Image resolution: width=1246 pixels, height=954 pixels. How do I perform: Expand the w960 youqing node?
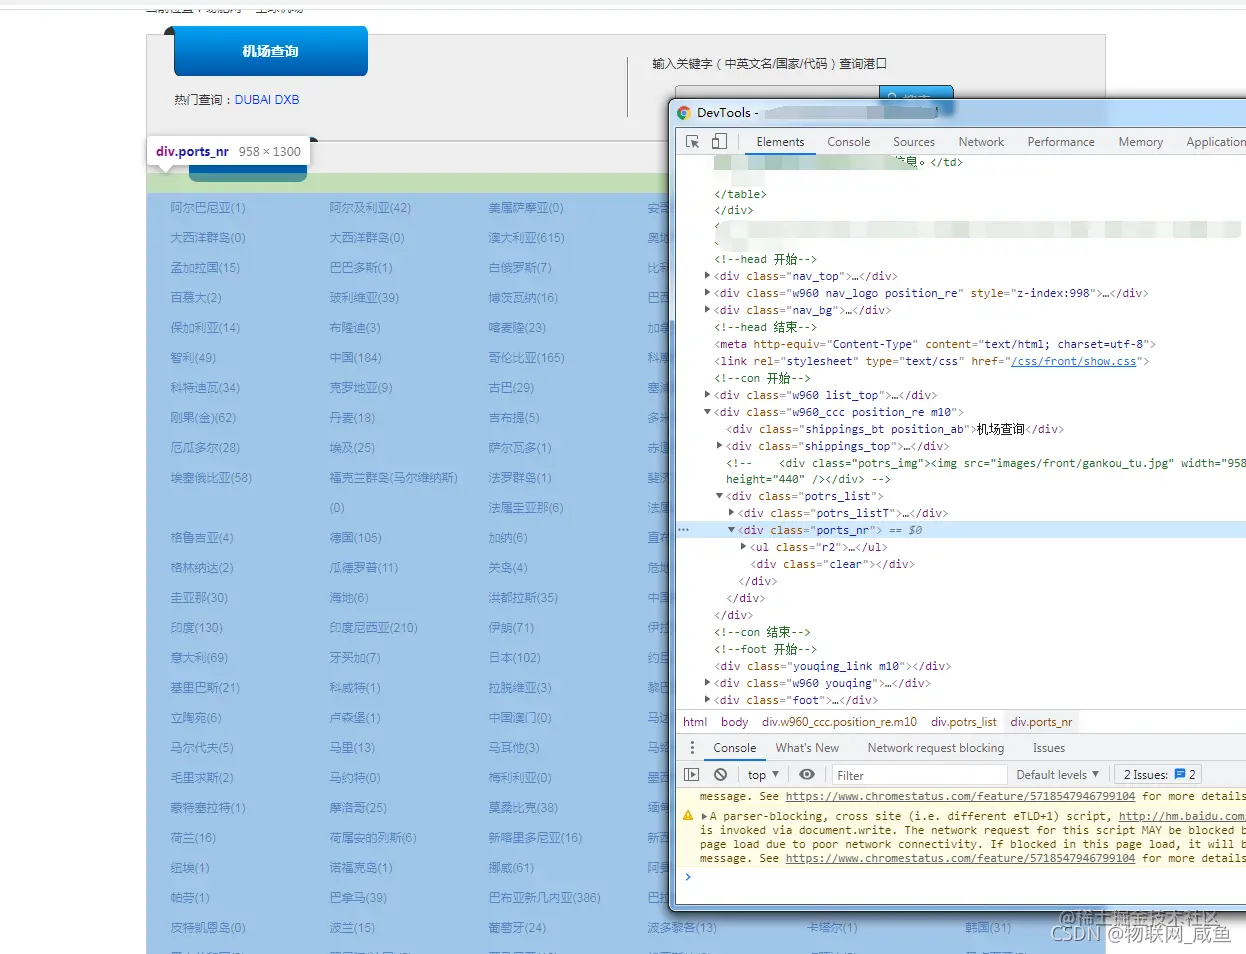(708, 683)
